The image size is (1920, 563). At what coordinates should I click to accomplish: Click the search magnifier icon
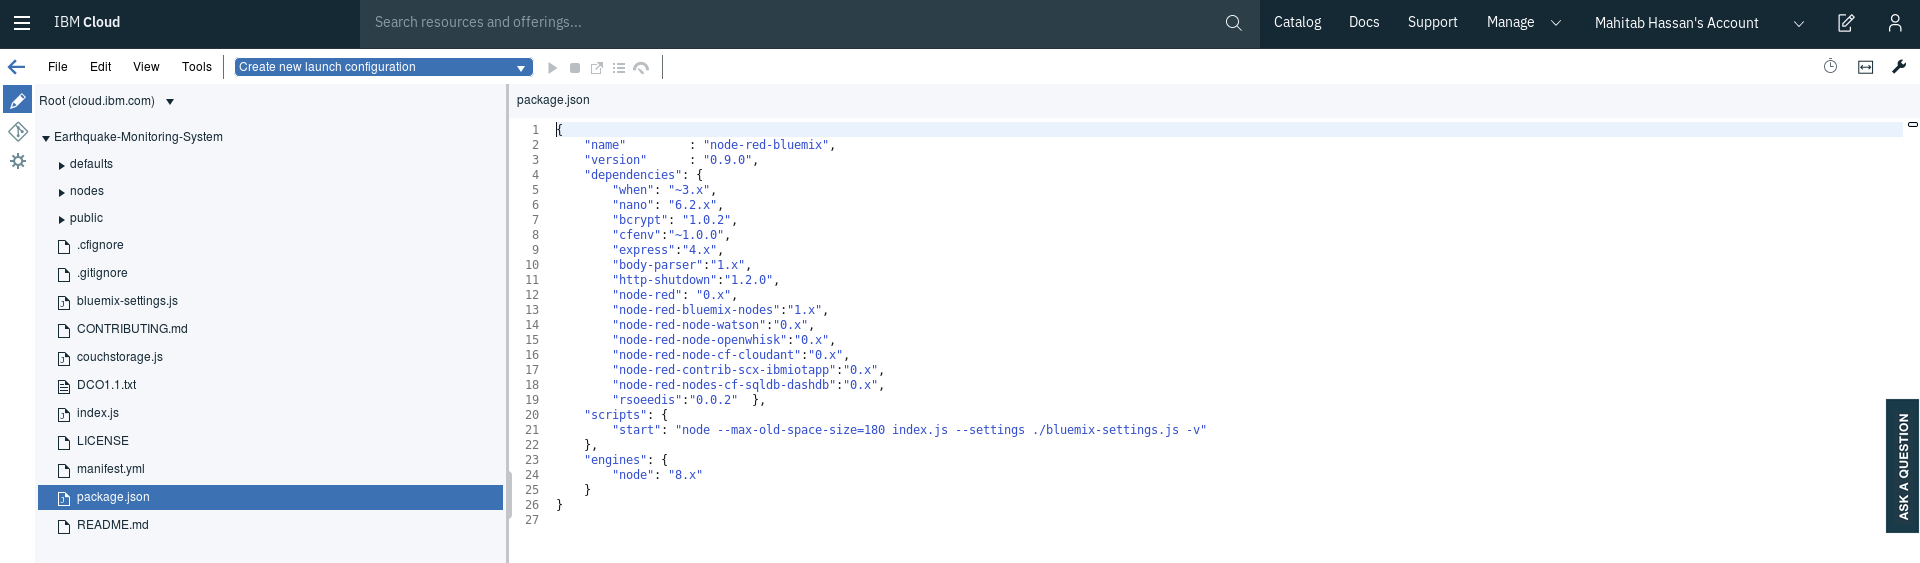pos(1234,22)
